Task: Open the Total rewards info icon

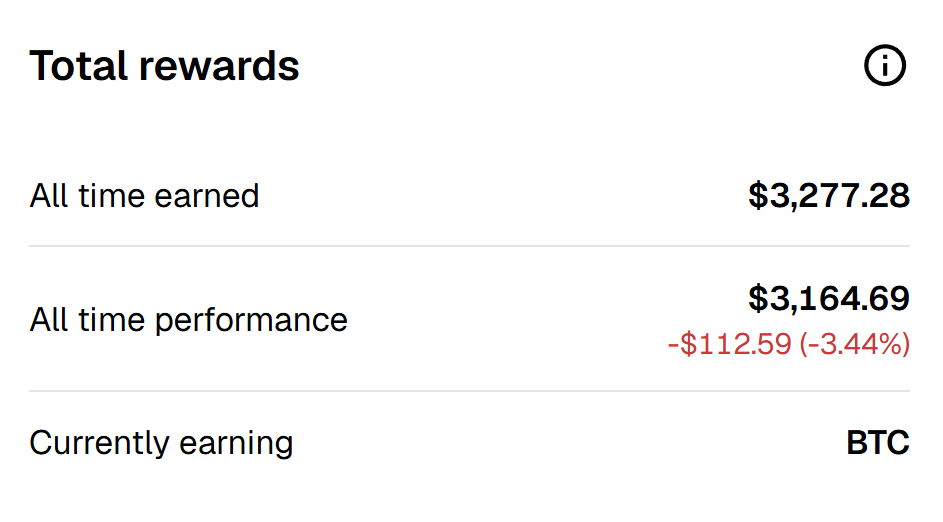Action: pos(885,65)
